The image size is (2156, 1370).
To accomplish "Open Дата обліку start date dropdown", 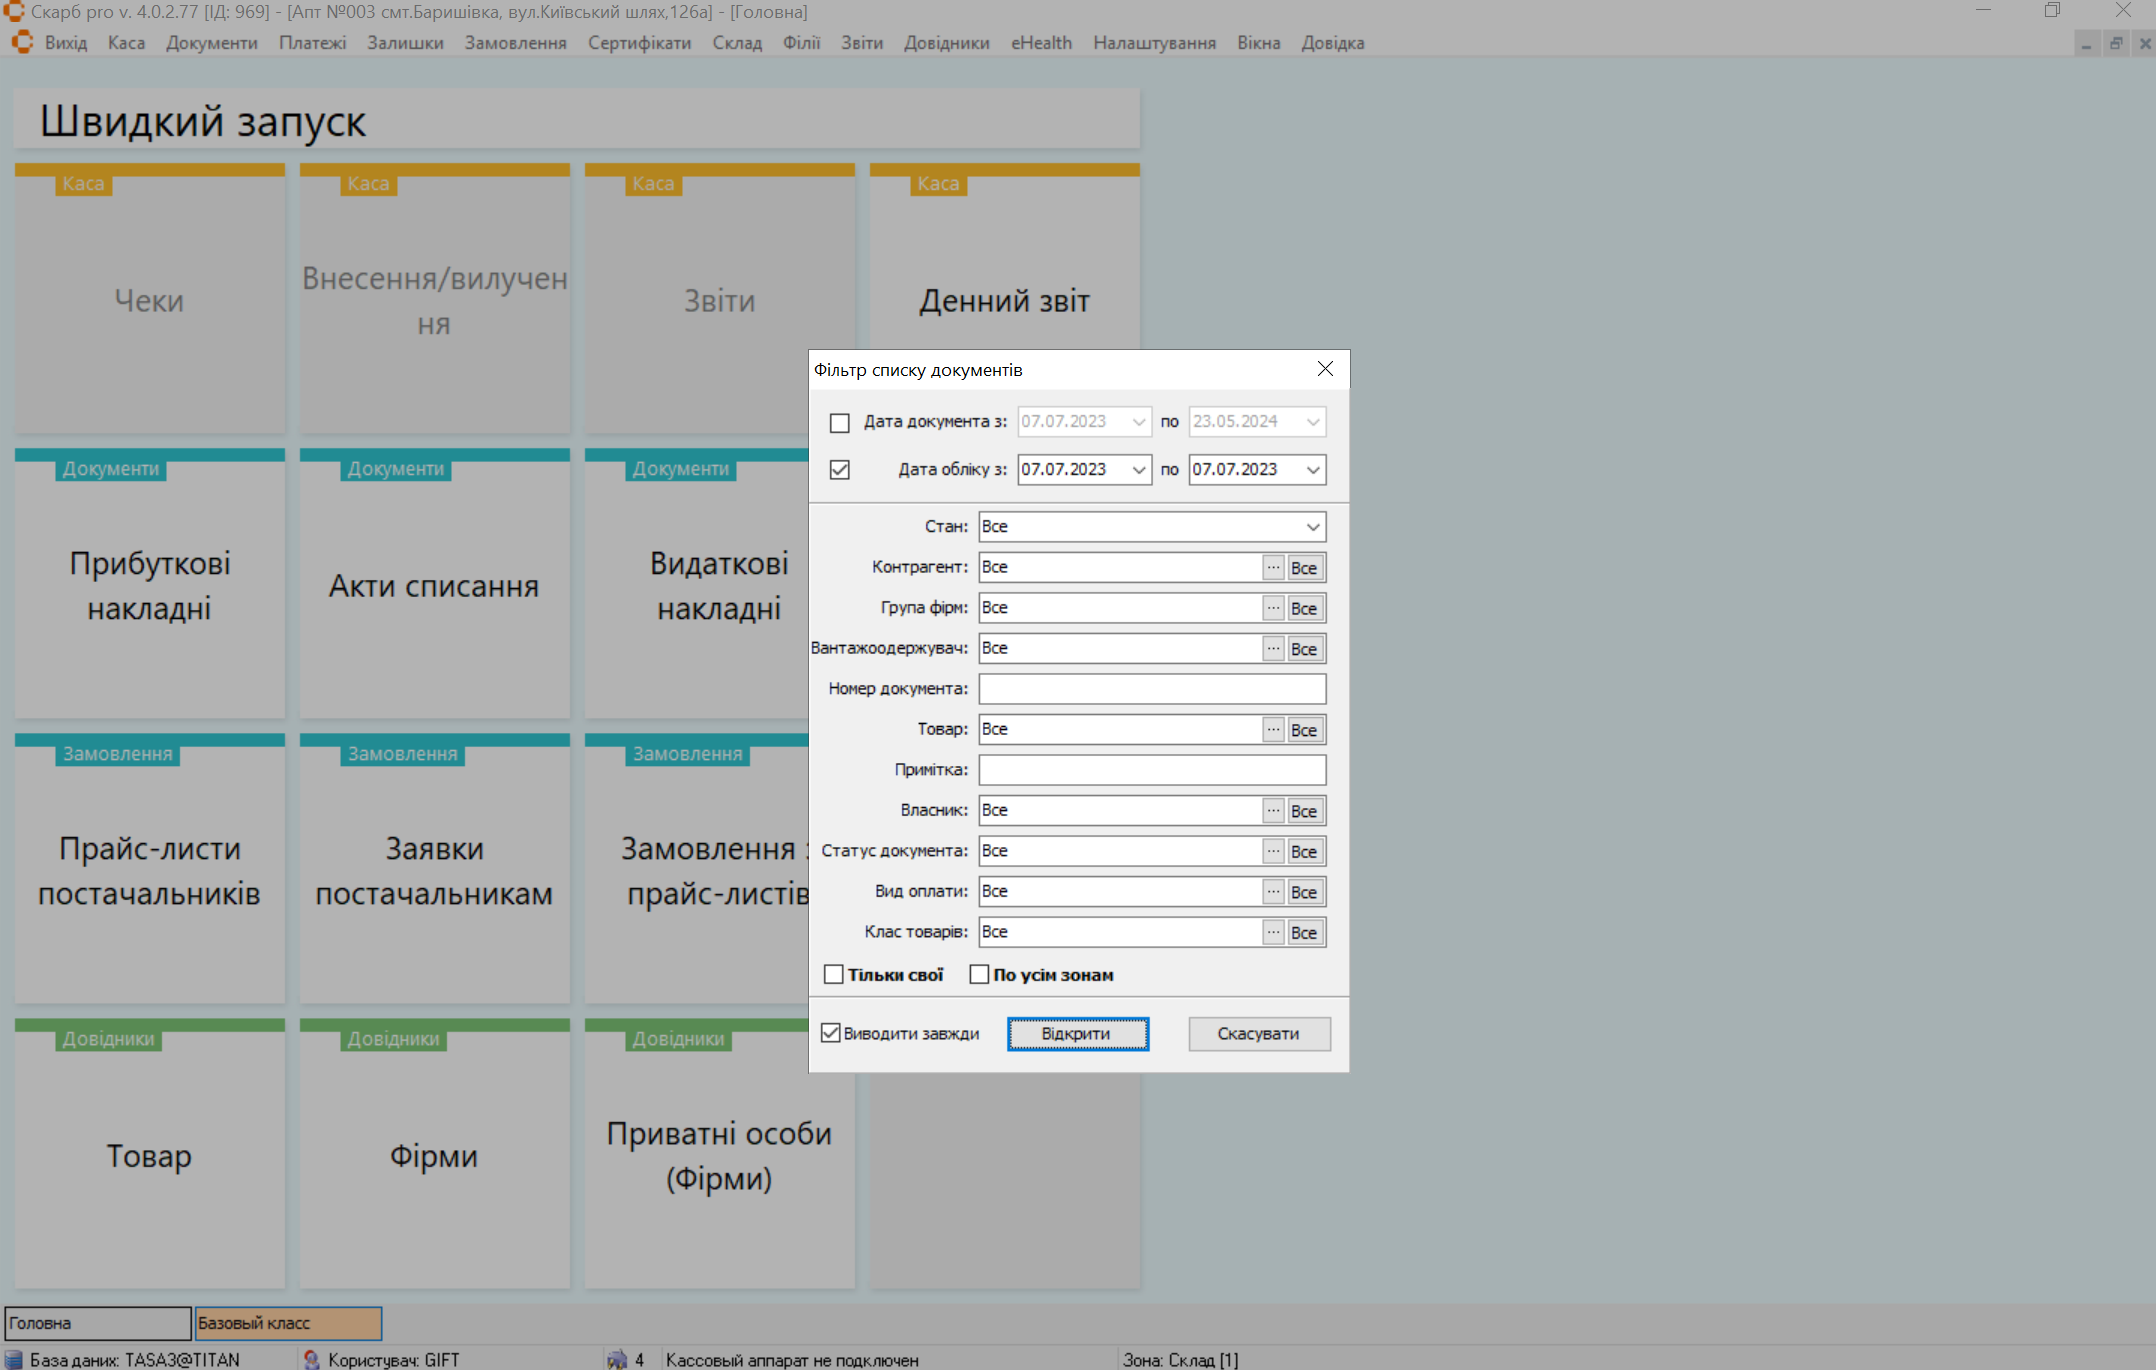I will pos(1139,470).
